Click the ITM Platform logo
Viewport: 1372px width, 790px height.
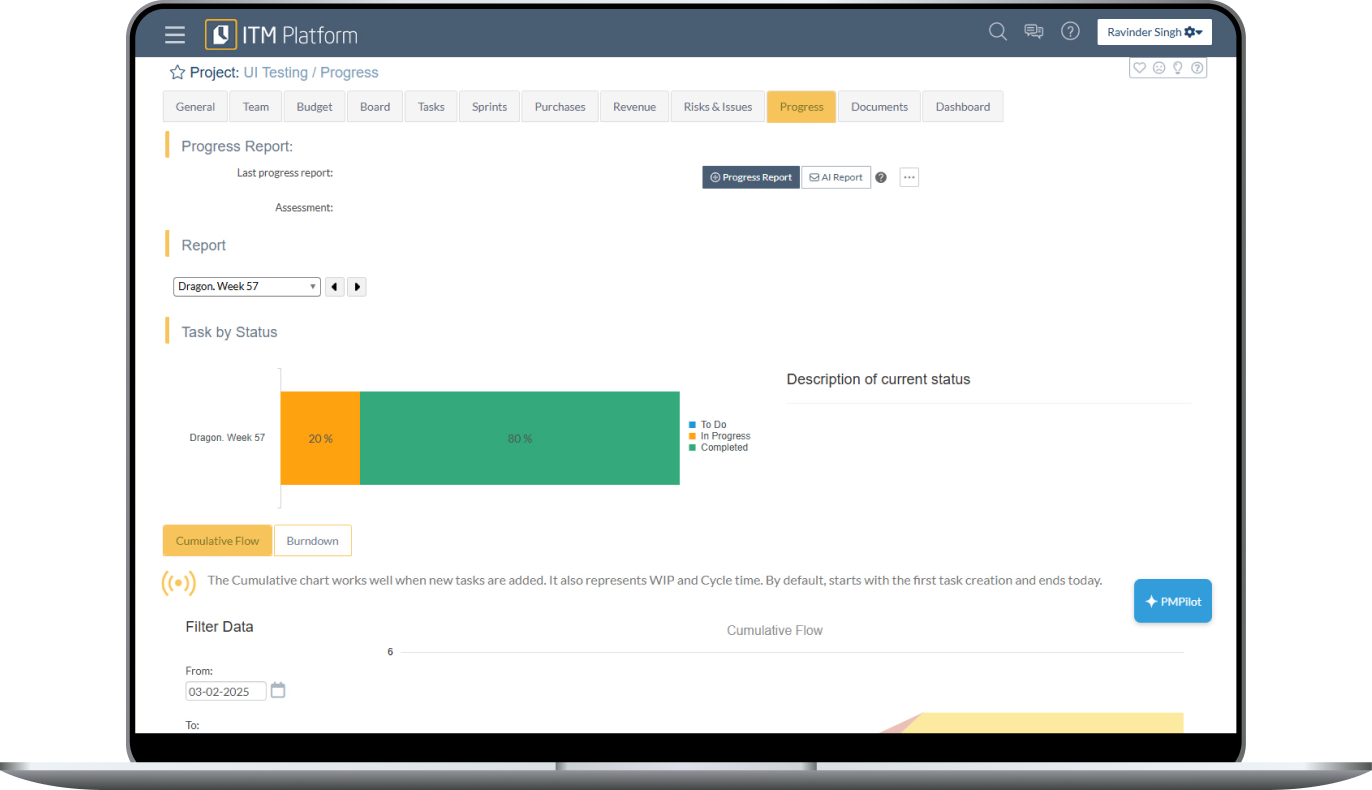pyautogui.click(x=281, y=35)
